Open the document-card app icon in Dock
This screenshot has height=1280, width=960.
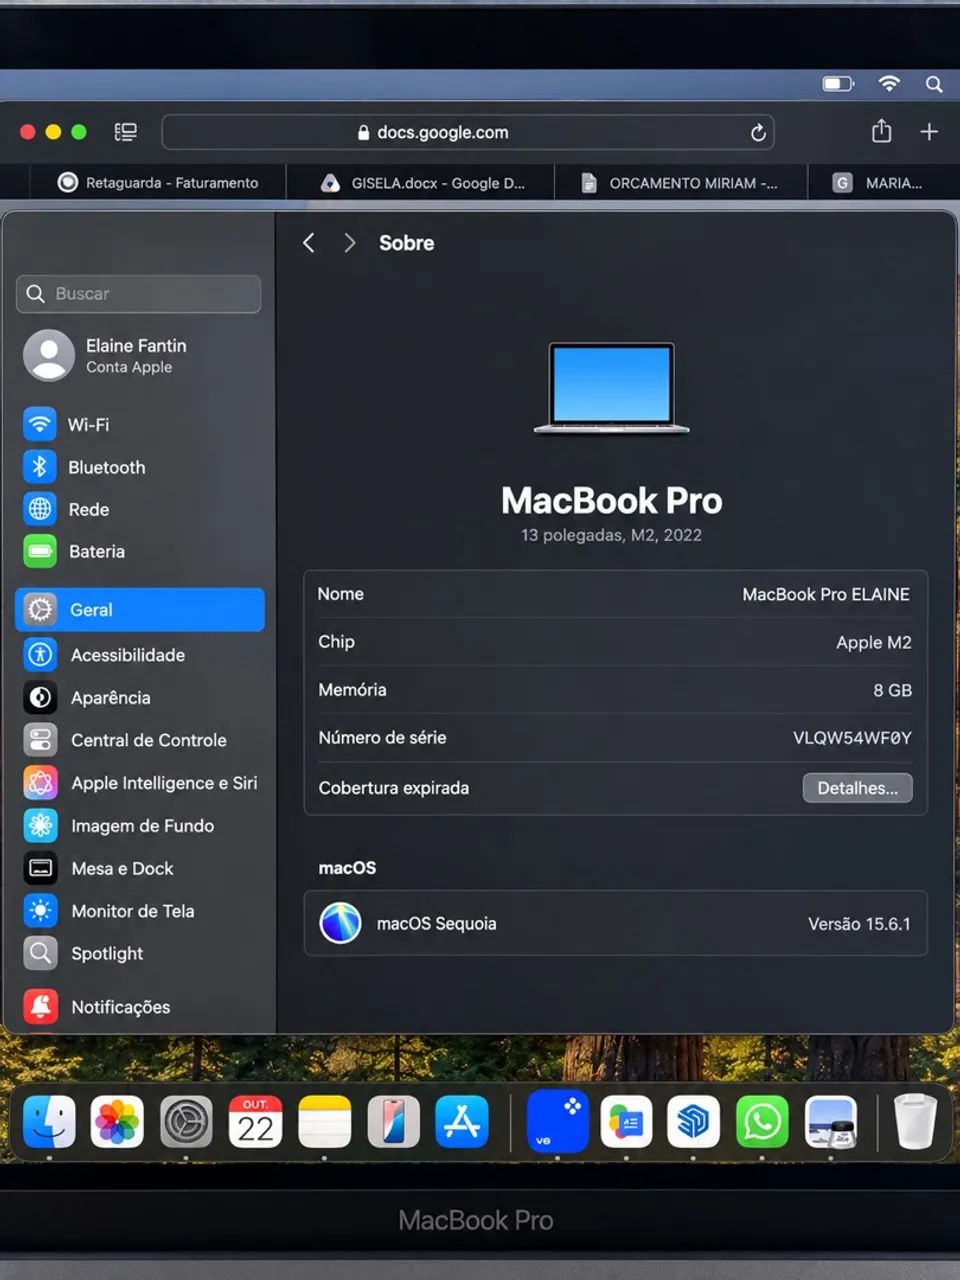pyautogui.click(x=626, y=1121)
